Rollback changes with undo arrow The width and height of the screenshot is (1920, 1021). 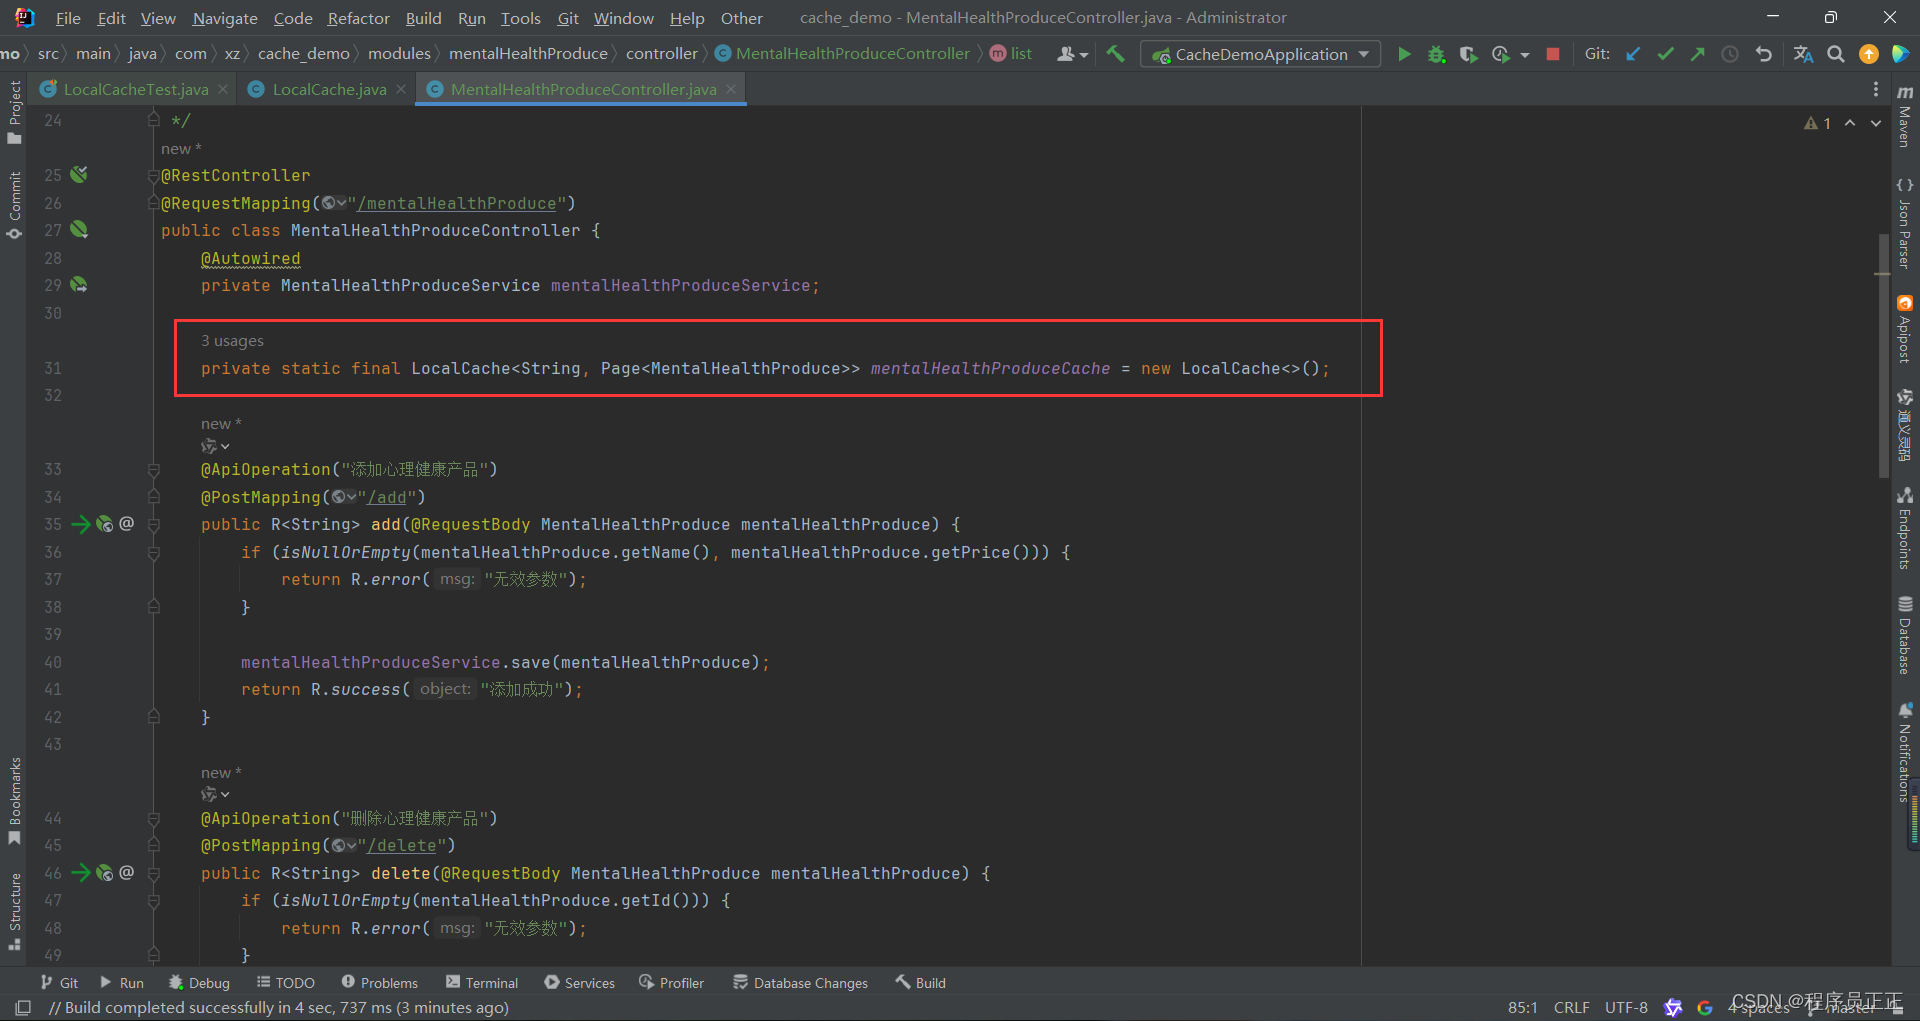coord(1763,54)
